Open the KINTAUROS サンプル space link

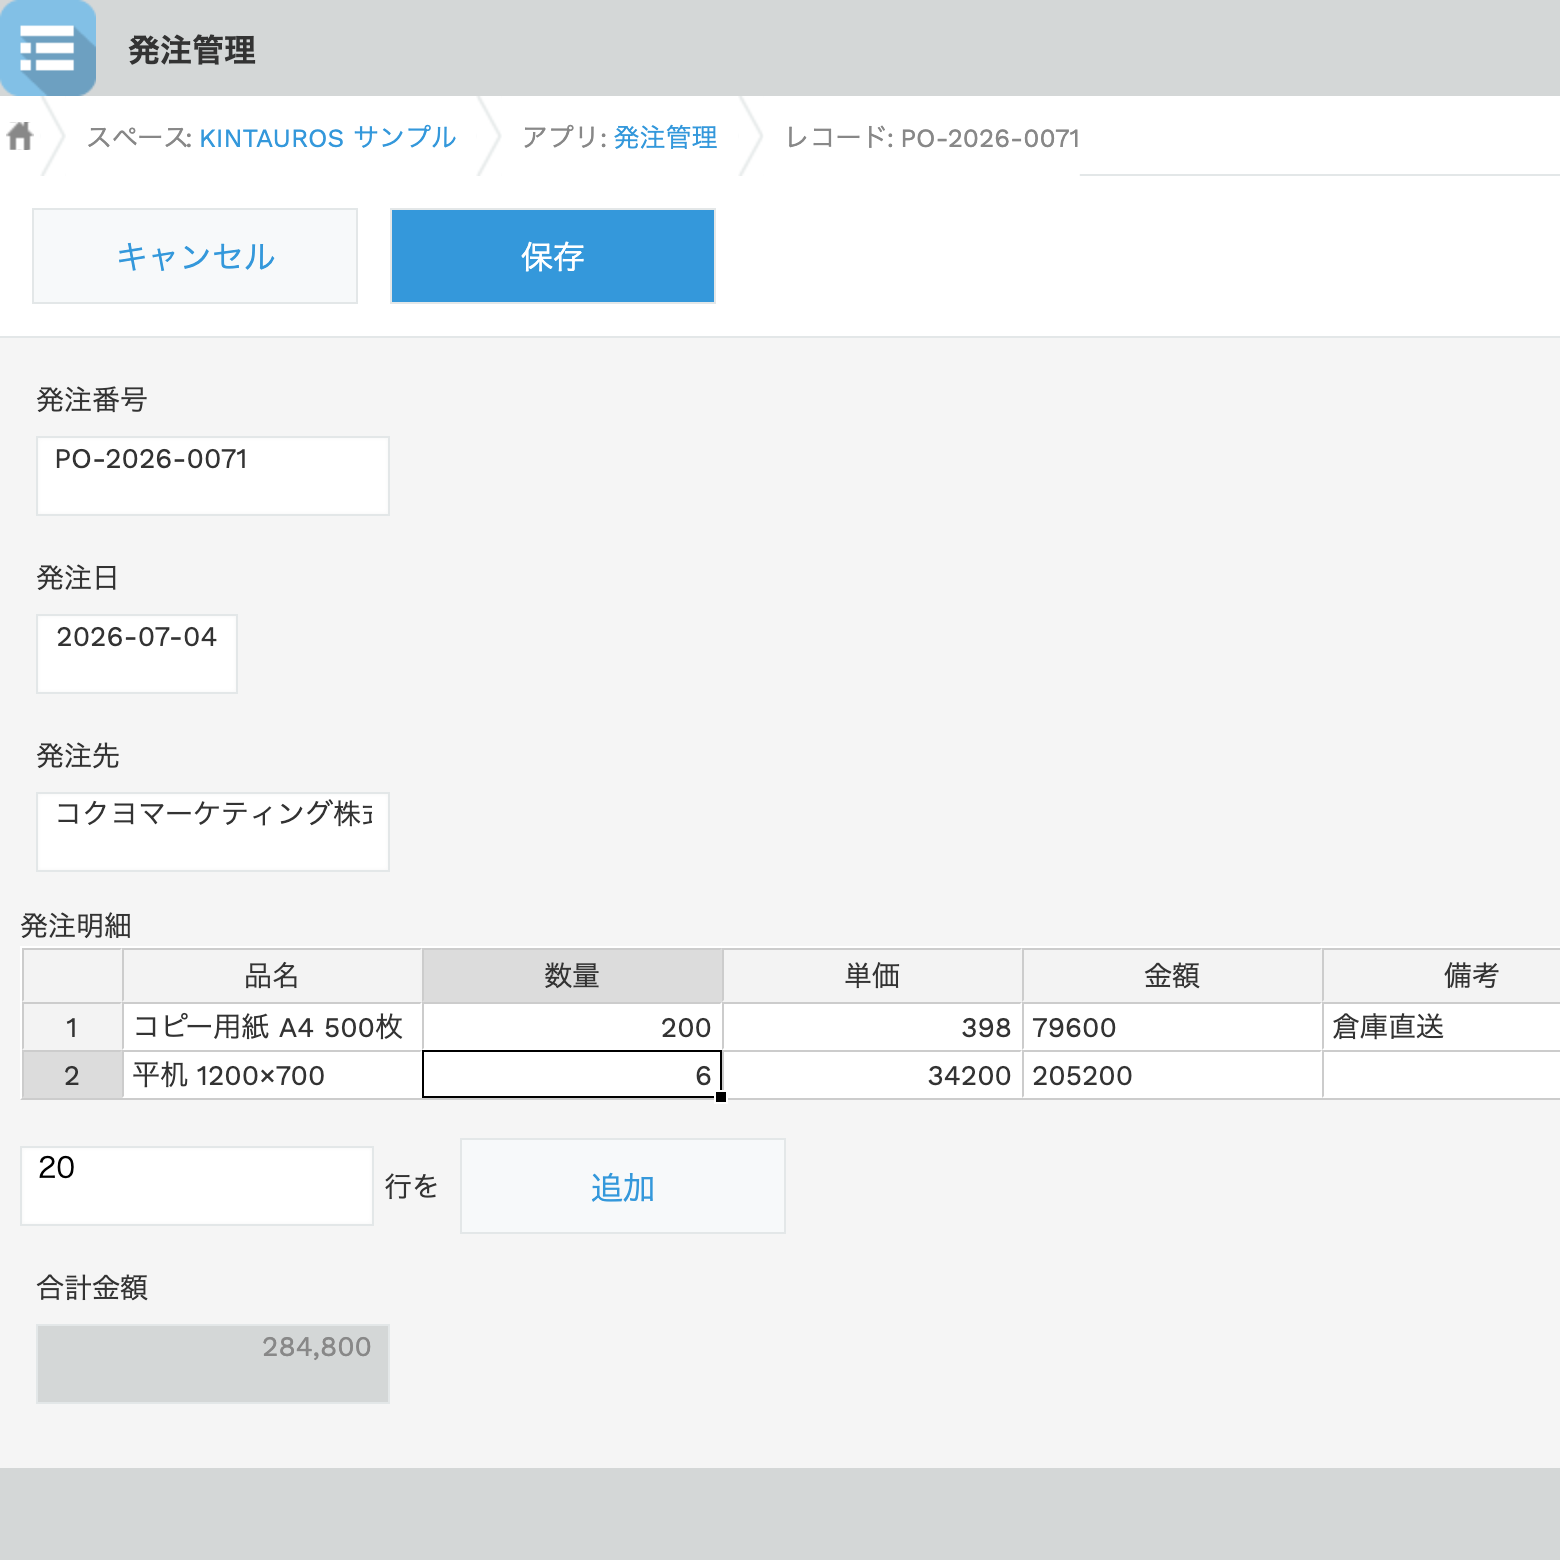(328, 137)
